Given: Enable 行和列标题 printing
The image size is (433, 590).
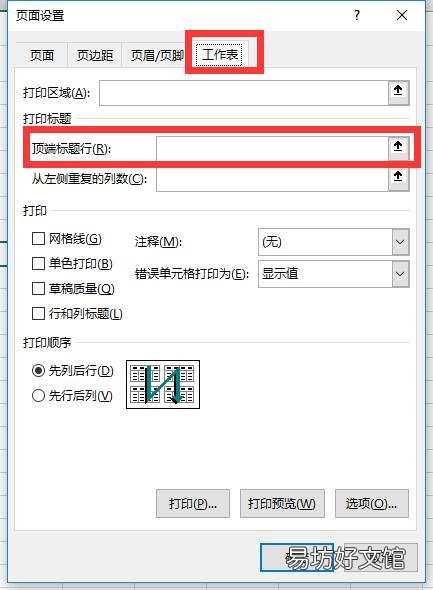Looking at the screenshot, I should click(x=38, y=313).
